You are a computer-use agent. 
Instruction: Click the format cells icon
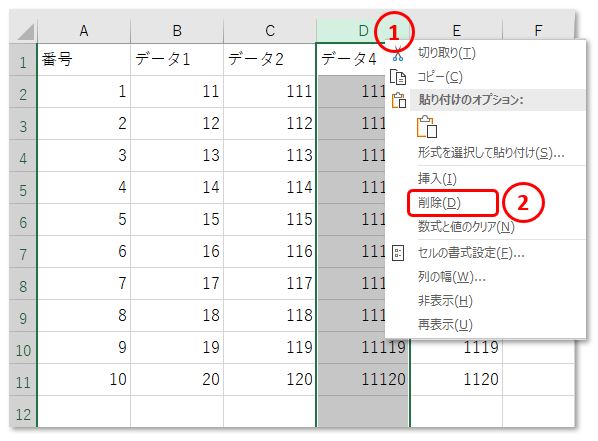(398, 253)
